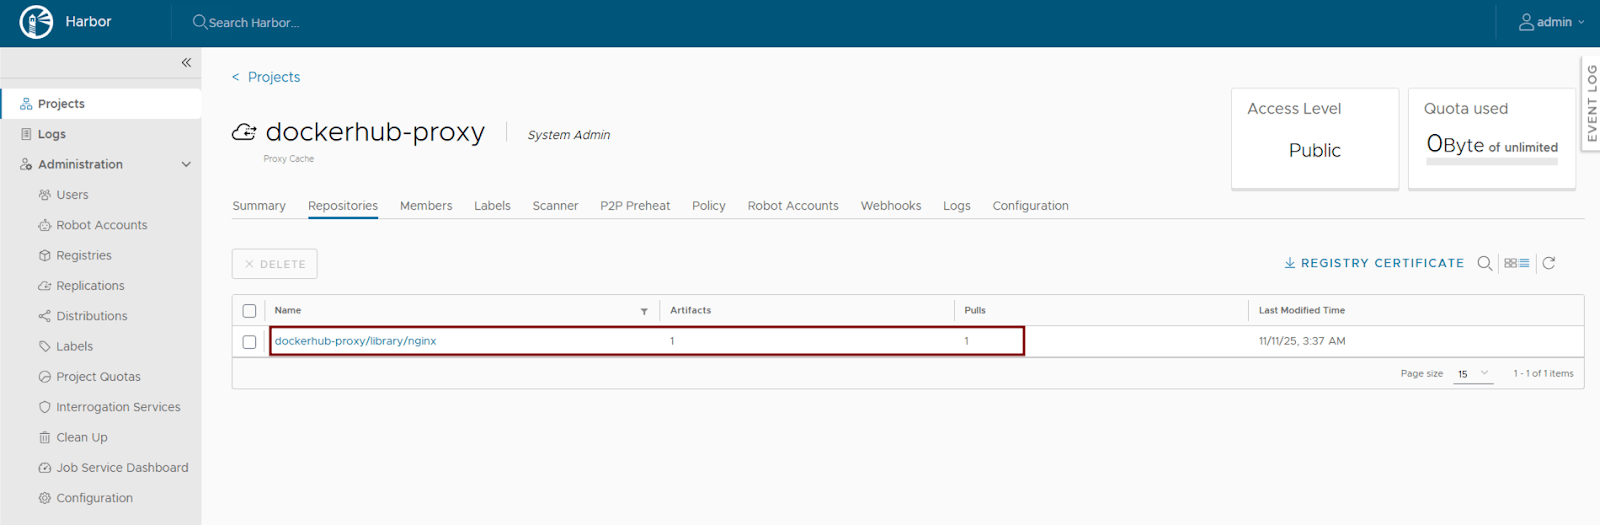The image size is (1600, 525).
Task: Open the Summary tab
Action: click(259, 206)
